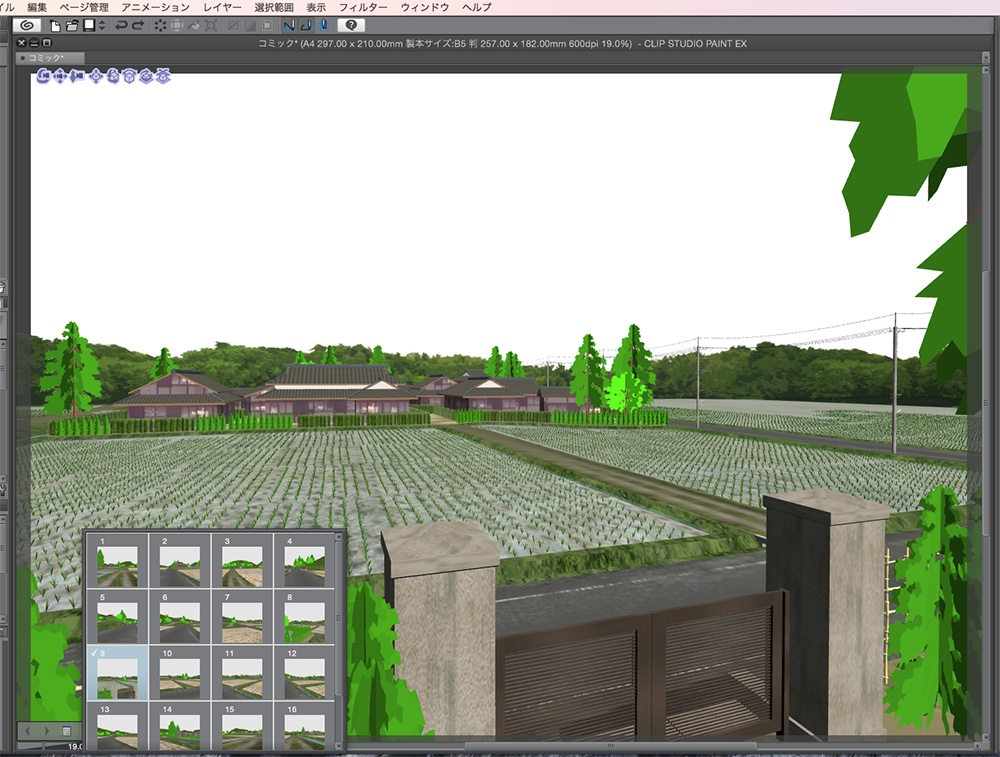Select the camera pan tool on canvas
Screen dimensions: 1000x757
(60, 76)
